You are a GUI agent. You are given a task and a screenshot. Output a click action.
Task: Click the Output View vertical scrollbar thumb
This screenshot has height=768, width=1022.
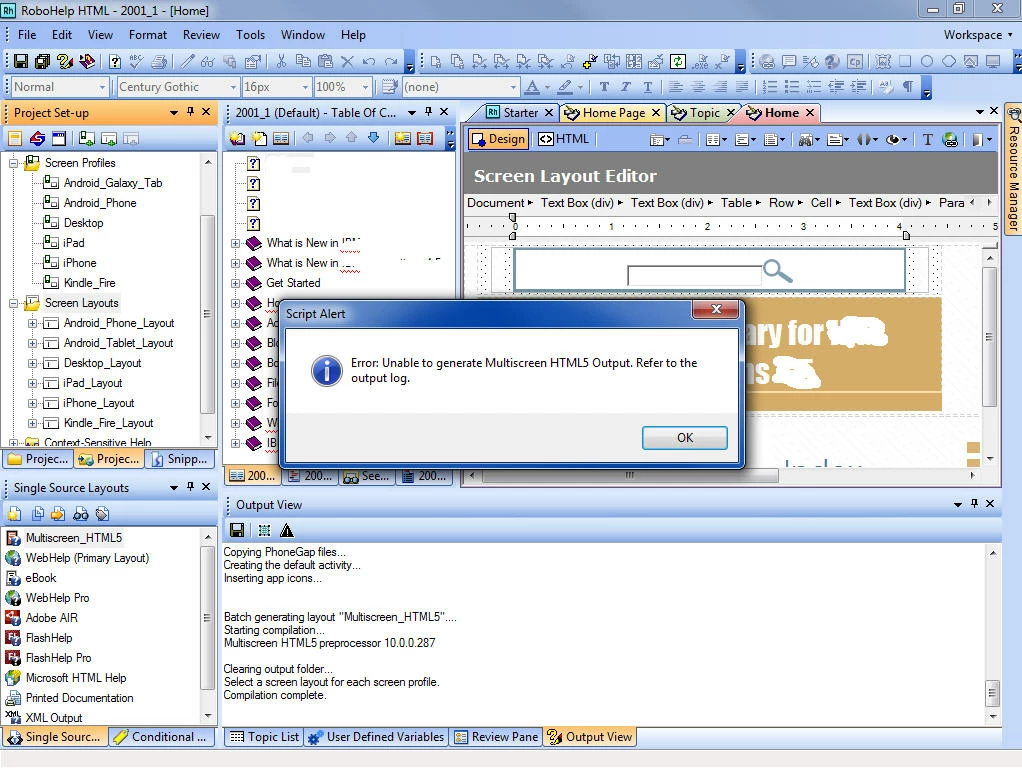pos(992,692)
